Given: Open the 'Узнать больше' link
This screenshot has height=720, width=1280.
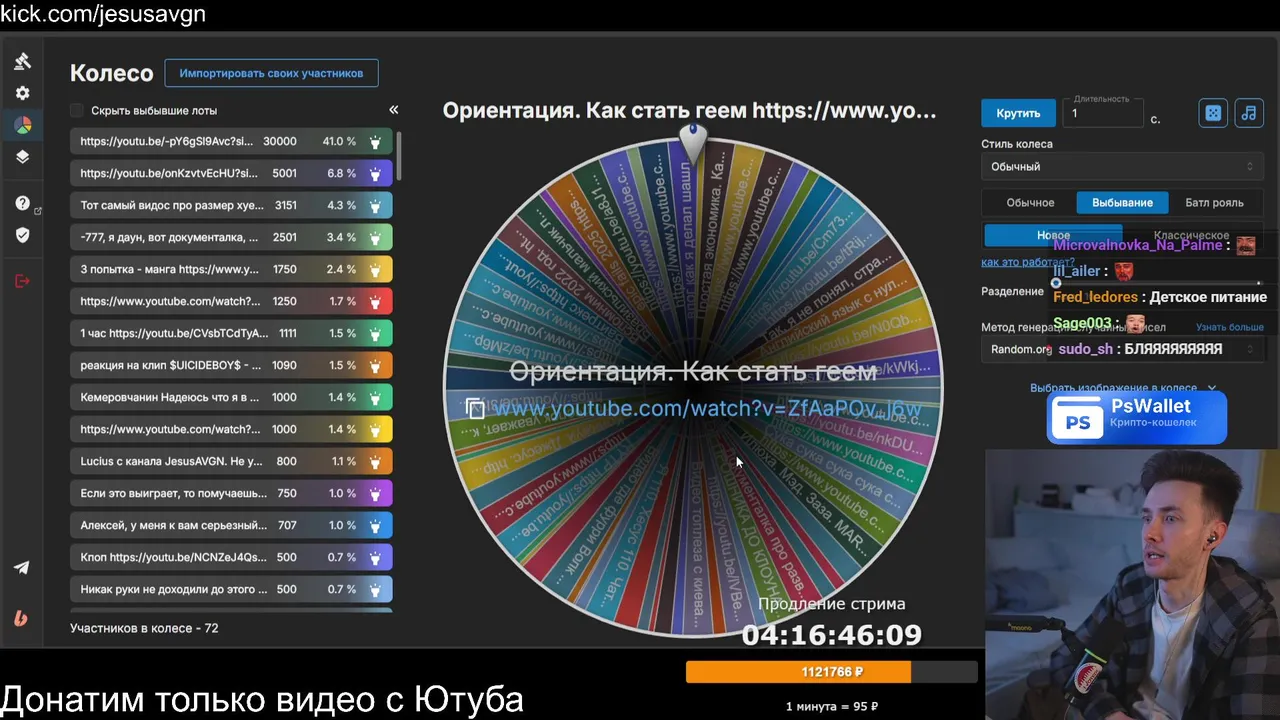Looking at the screenshot, I should (x=1230, y=327).
